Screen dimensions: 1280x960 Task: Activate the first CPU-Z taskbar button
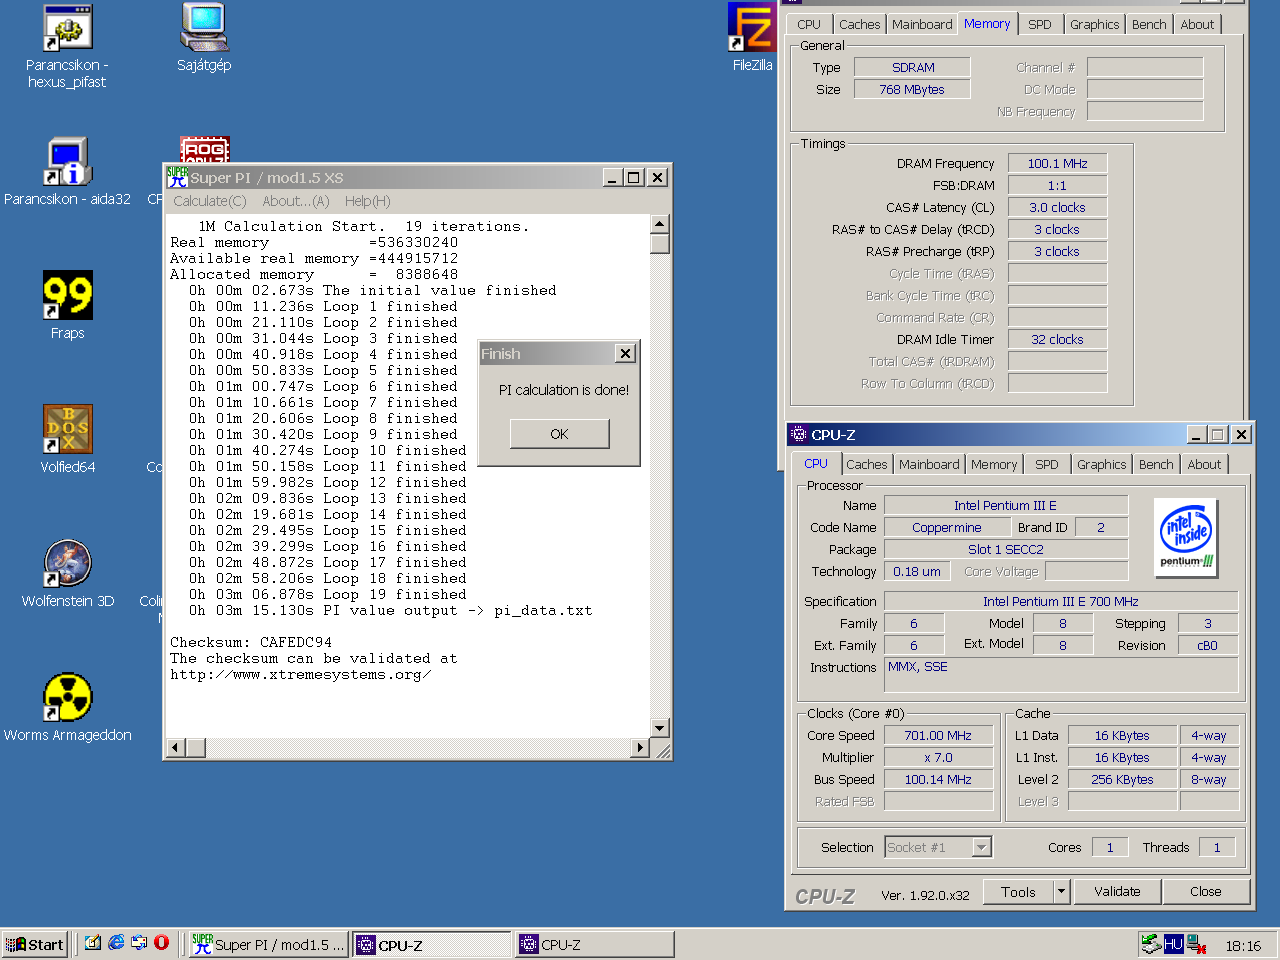(x=432, y=944)
